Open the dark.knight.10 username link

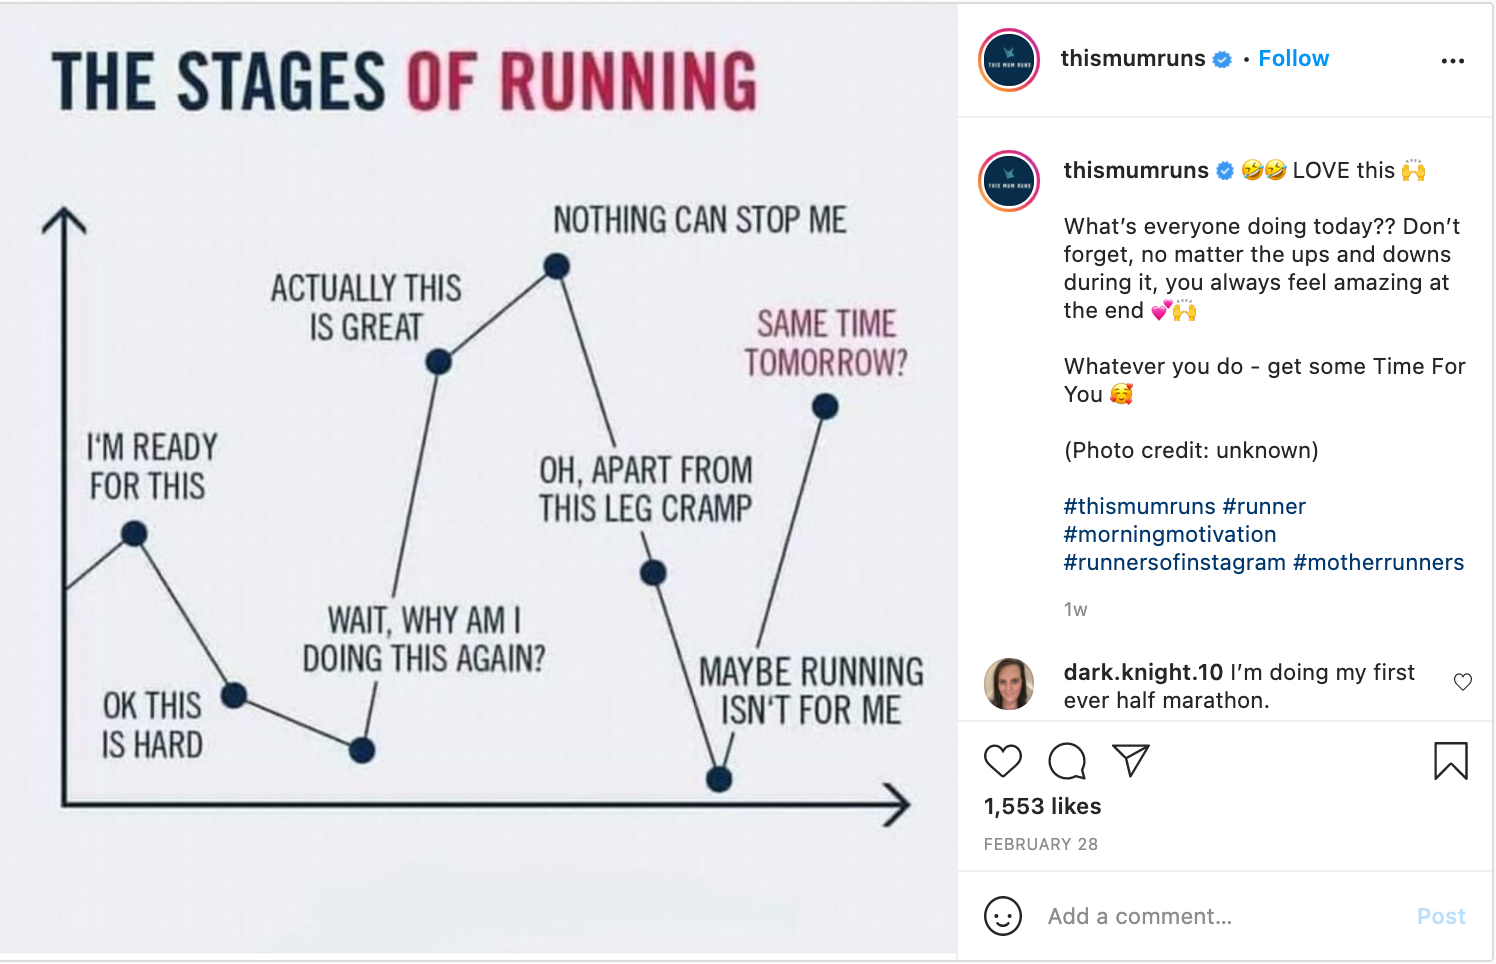(1143, 672)
